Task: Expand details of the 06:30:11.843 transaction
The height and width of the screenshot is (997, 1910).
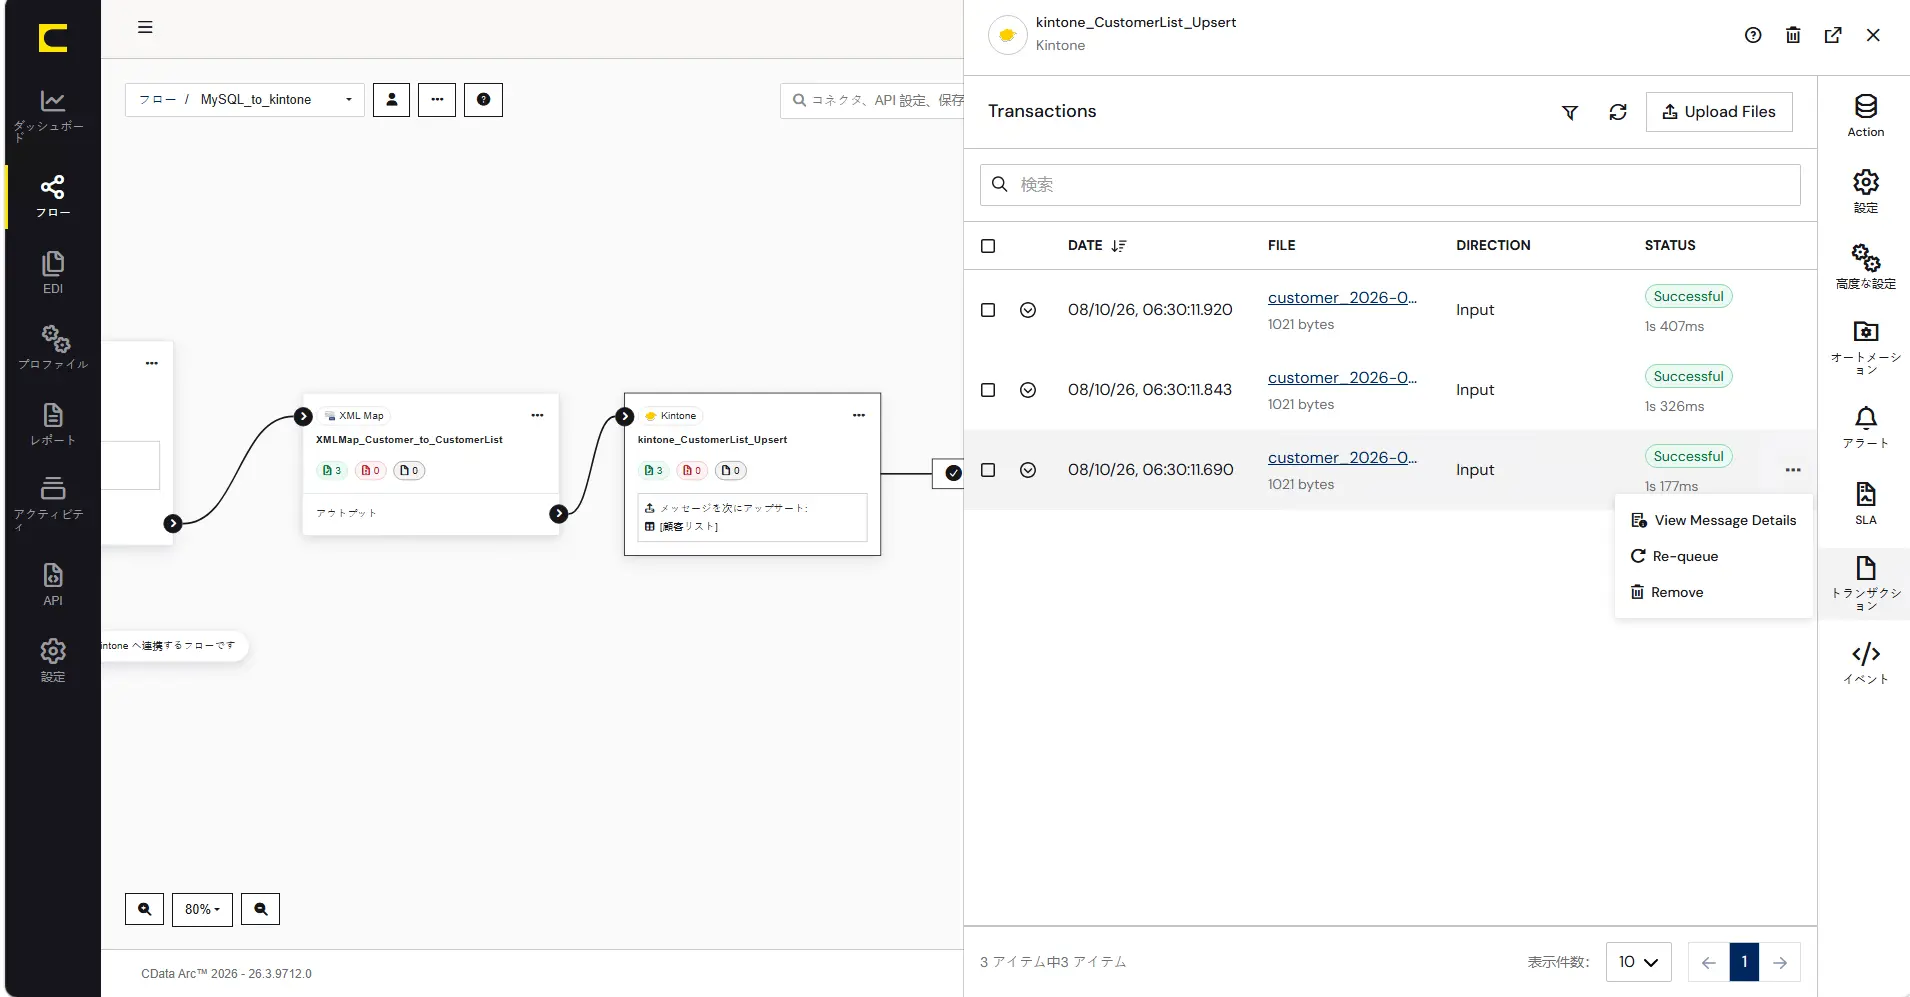Action: coord(1028,390)
